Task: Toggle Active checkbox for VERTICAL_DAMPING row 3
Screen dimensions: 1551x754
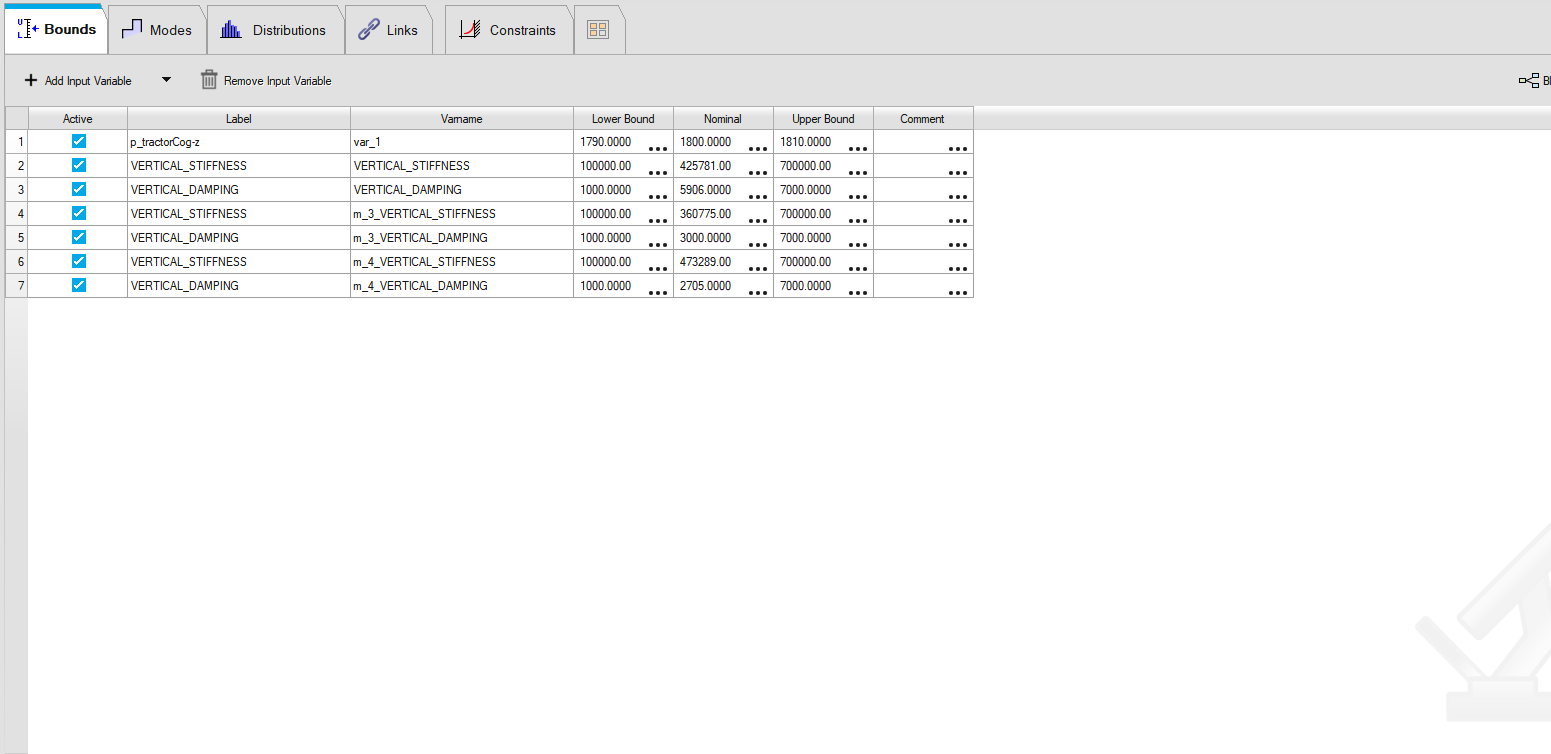Action: click(x=79, y=189)
